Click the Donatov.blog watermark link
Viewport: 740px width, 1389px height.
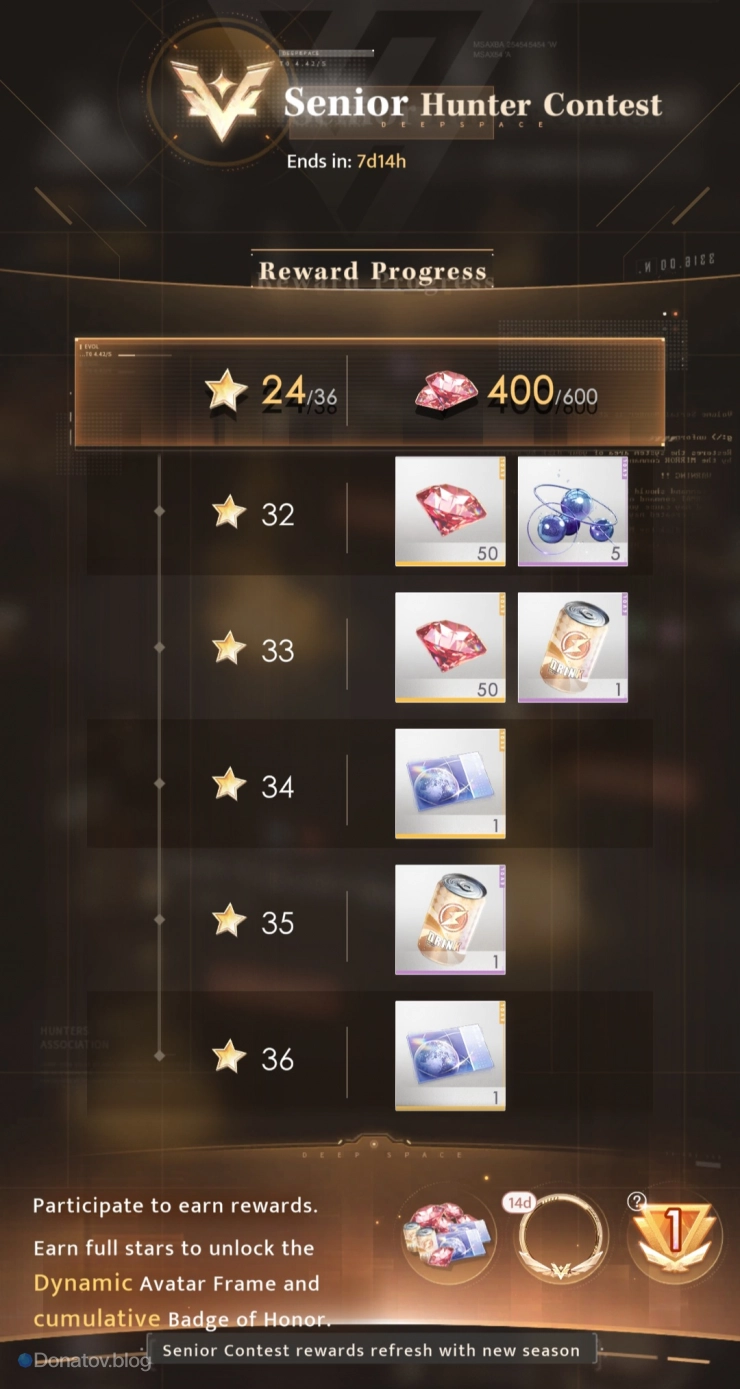[x=85, y=1360]
